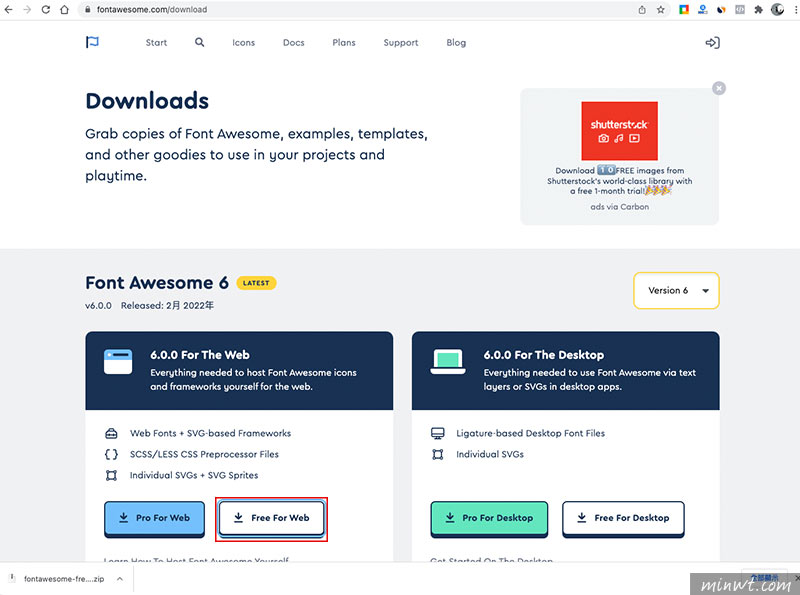This screenshot has width=800, height=595.
Task: Click "Web Fonts + SVG-based Frameworks" text
Action: pyautogui.click(x=210, y=433)
